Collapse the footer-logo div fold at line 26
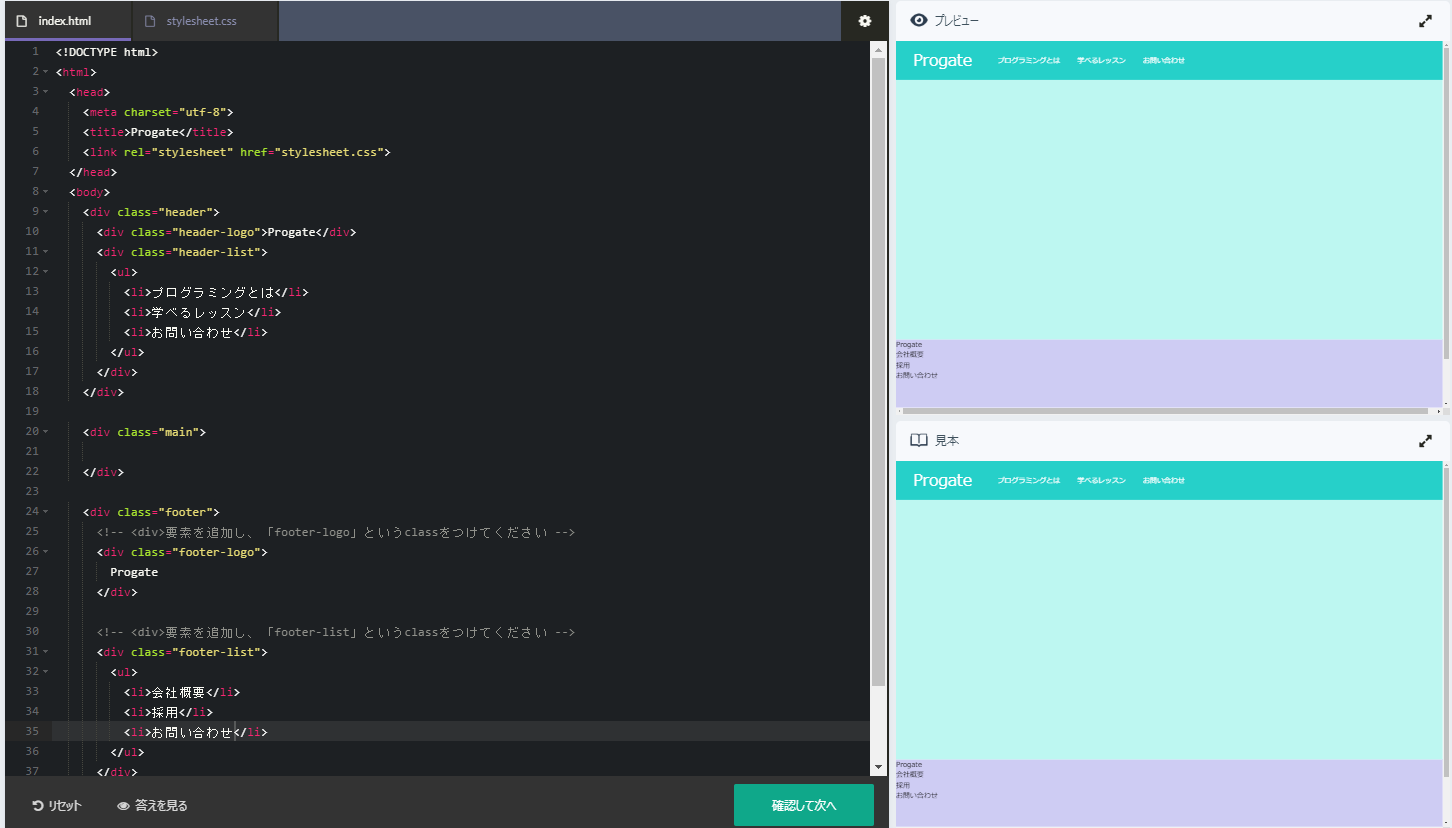 click(x=45, y=552)
